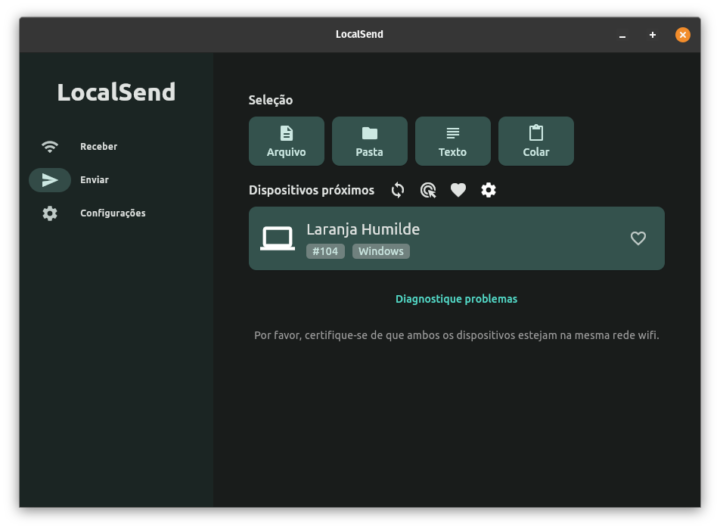Click the laptop icon of Laranja Humilde

click(277, 238)
